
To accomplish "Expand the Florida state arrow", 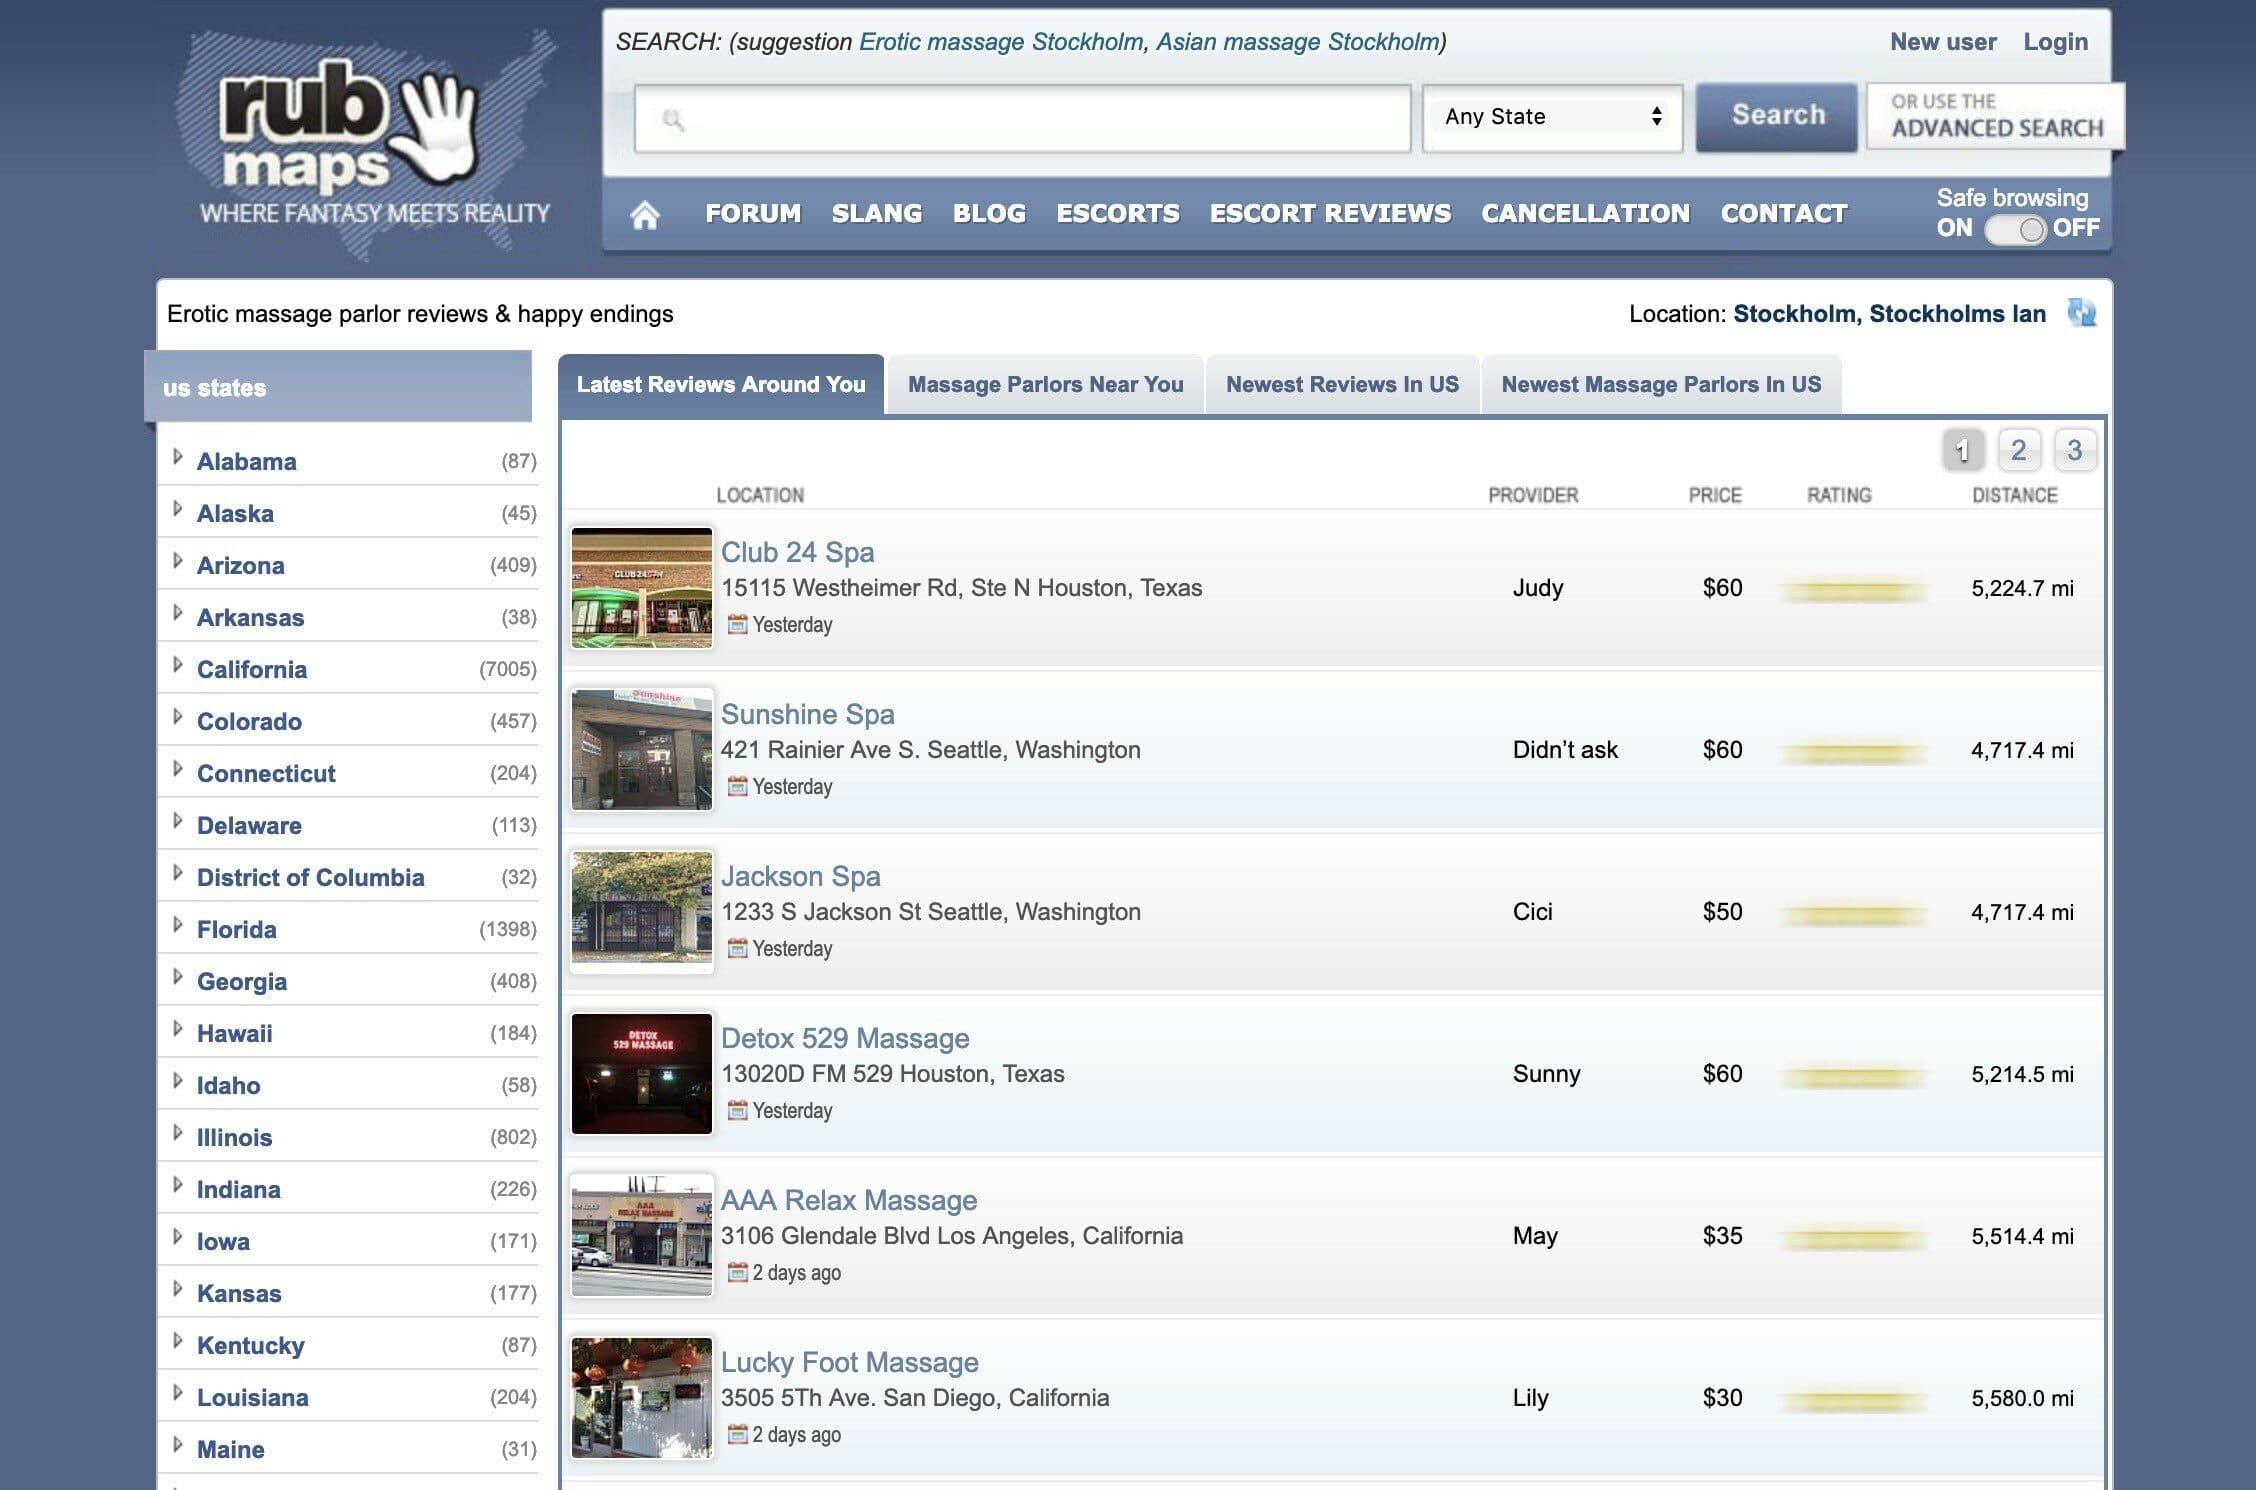I will coord(177,925).
